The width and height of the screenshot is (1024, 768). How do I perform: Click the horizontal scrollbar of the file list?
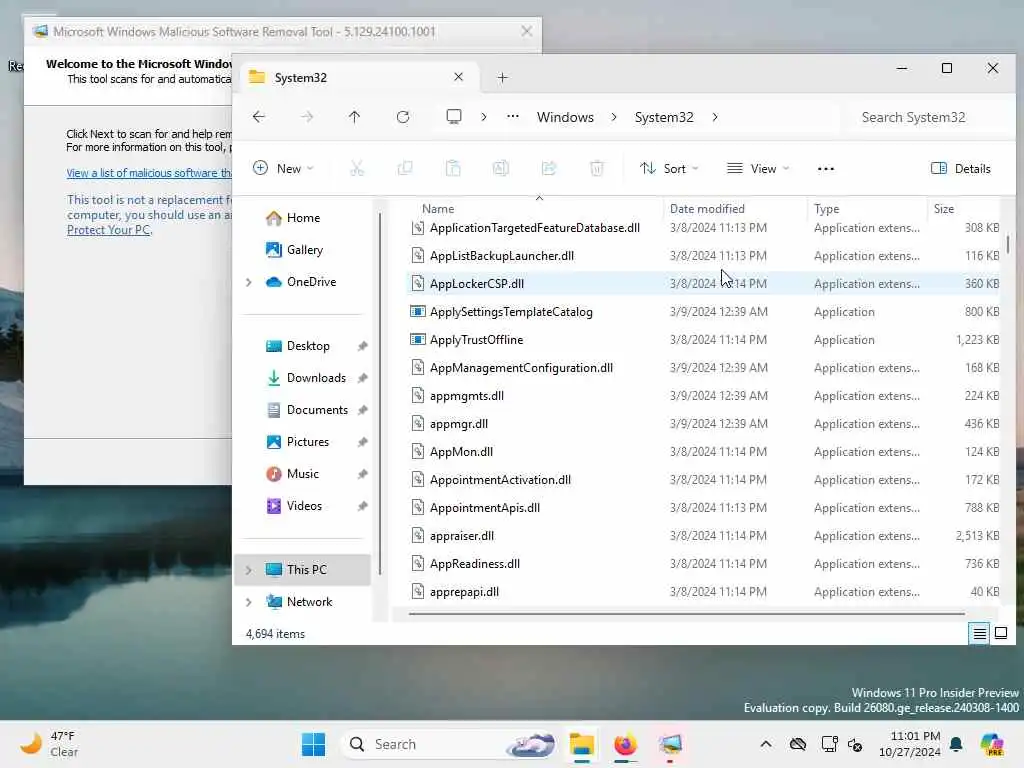click(x=686, y=614)
